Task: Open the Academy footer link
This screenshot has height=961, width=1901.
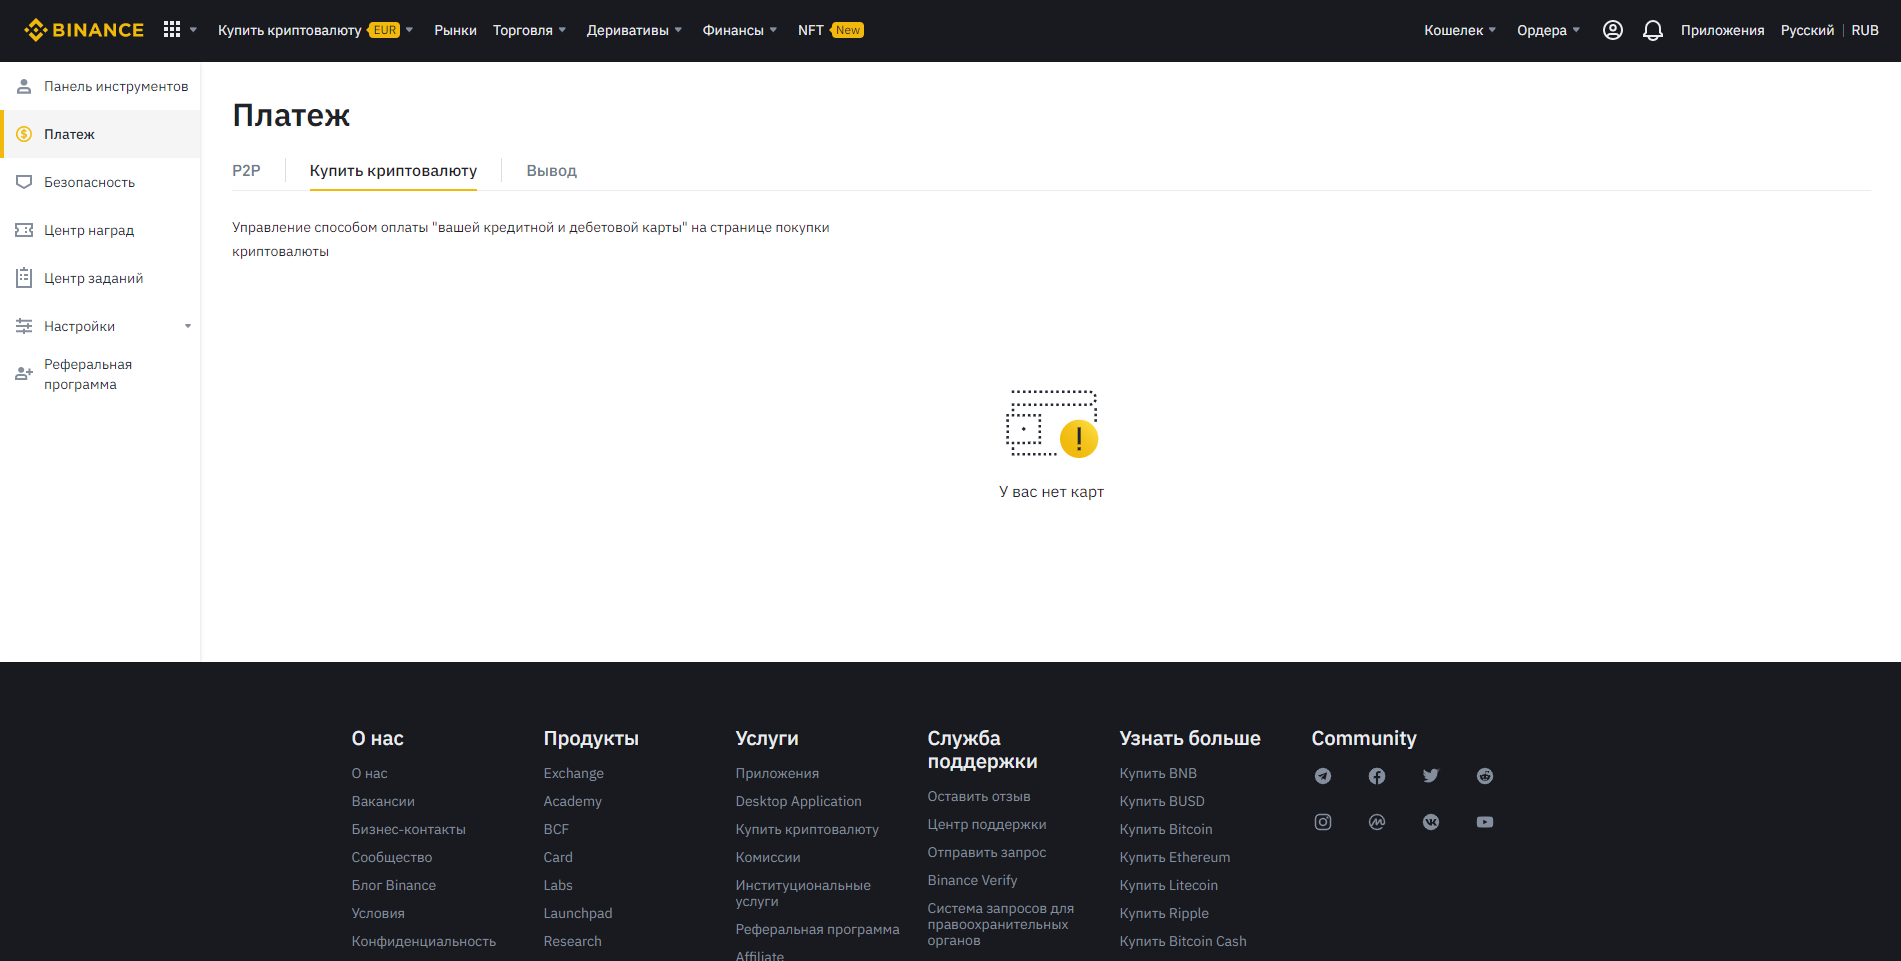Action: pyautogui.click(x=572, y=801)
